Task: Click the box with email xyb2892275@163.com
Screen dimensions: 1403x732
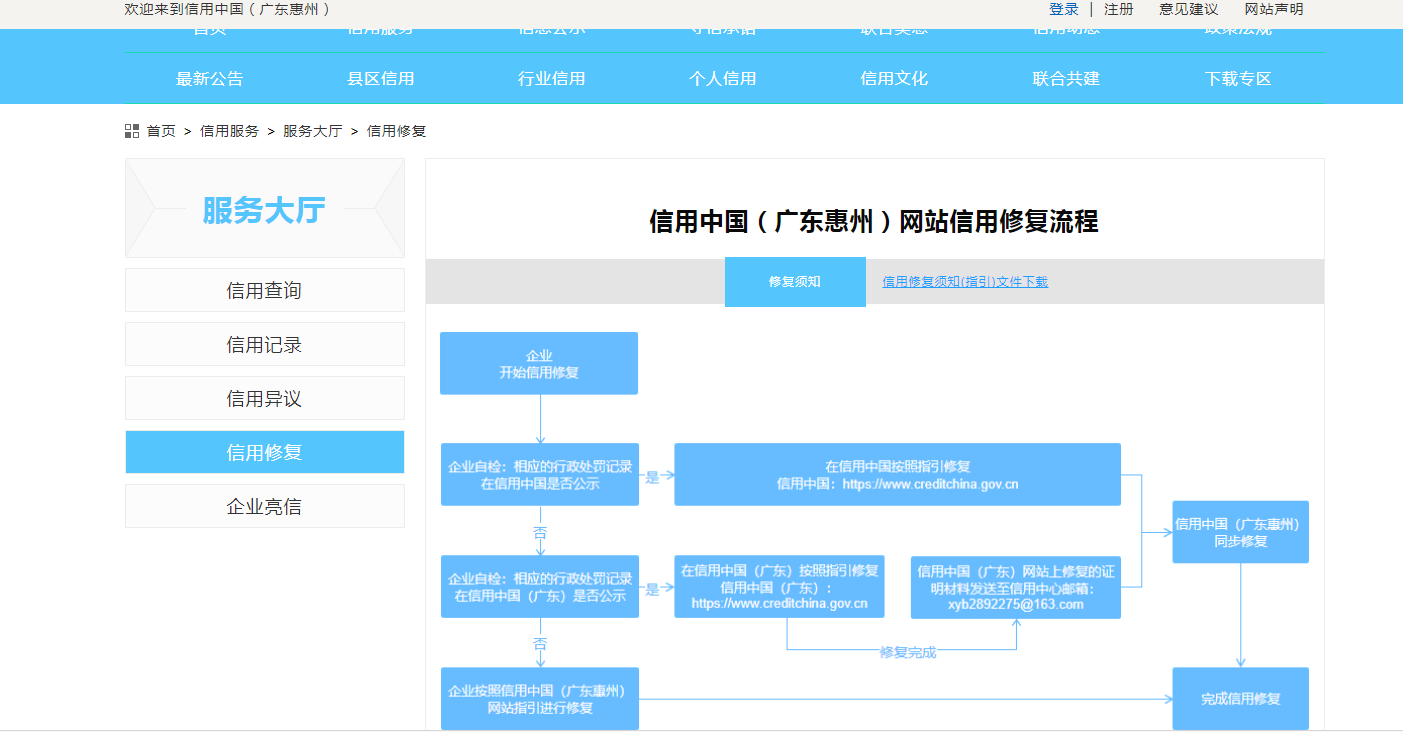Action: 1016,587
